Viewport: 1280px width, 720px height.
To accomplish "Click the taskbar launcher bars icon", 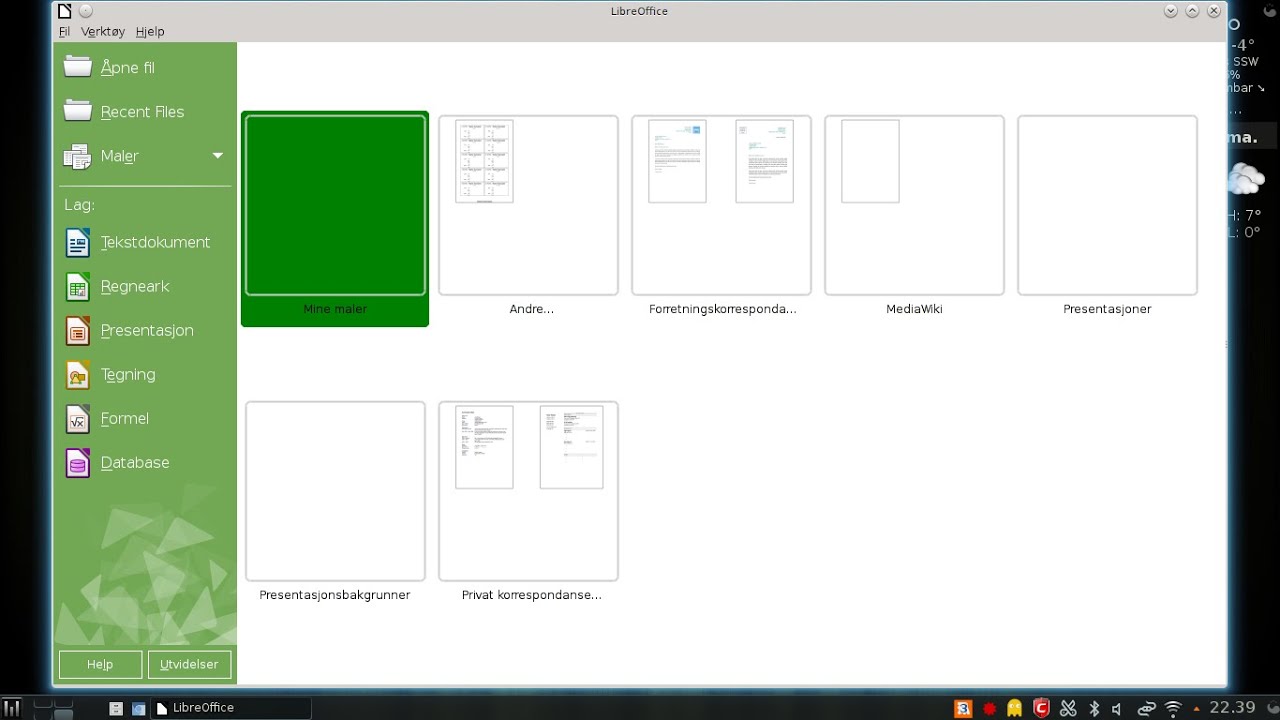I will point(11,708).
